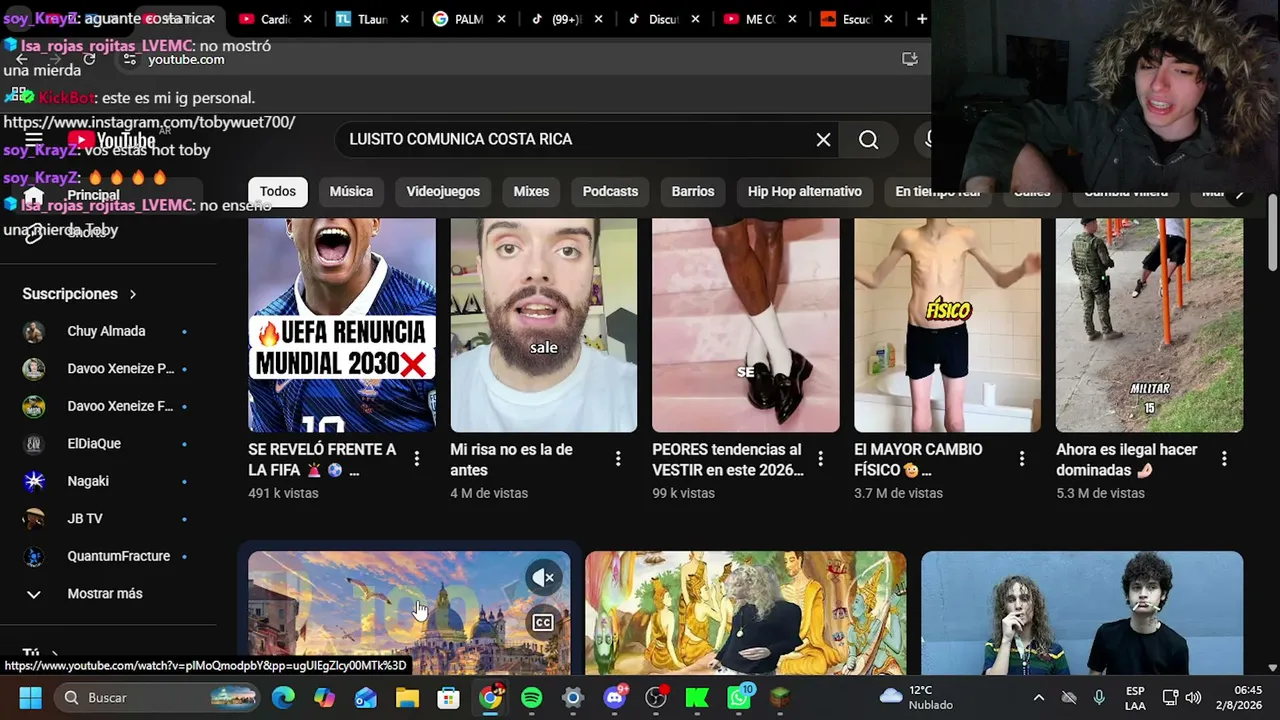The image size is (1280, 720).
Task: Open Davoo Xeneize F... subscription
Action: click(108, 407)
